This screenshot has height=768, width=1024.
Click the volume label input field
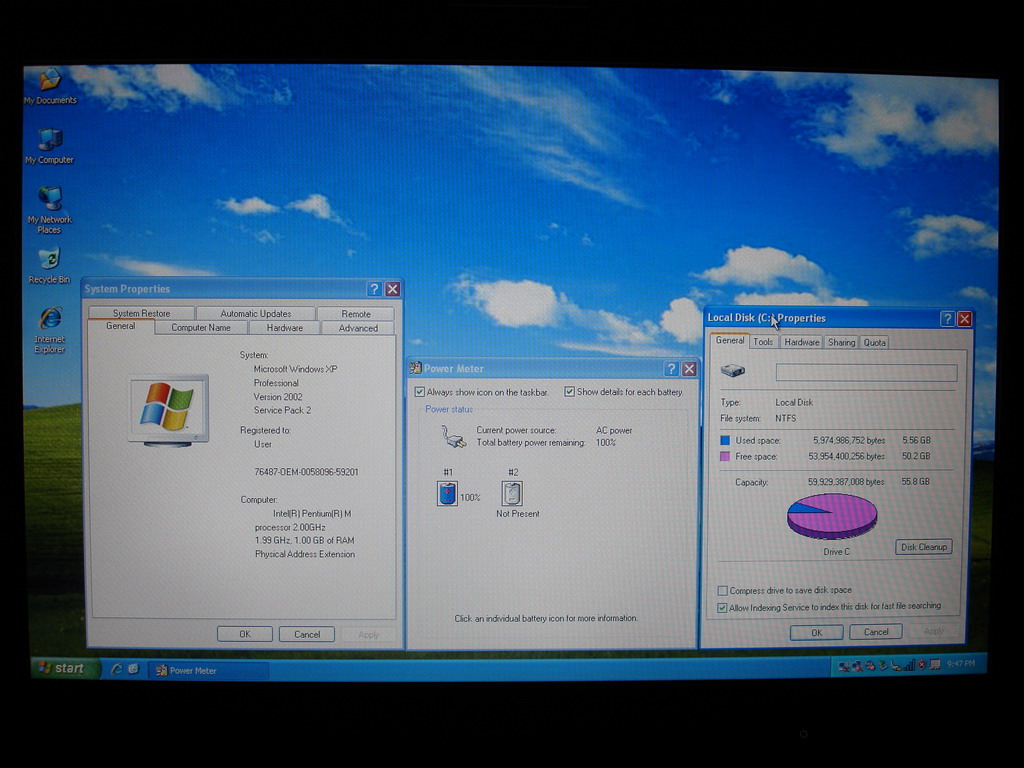(867, 372)
